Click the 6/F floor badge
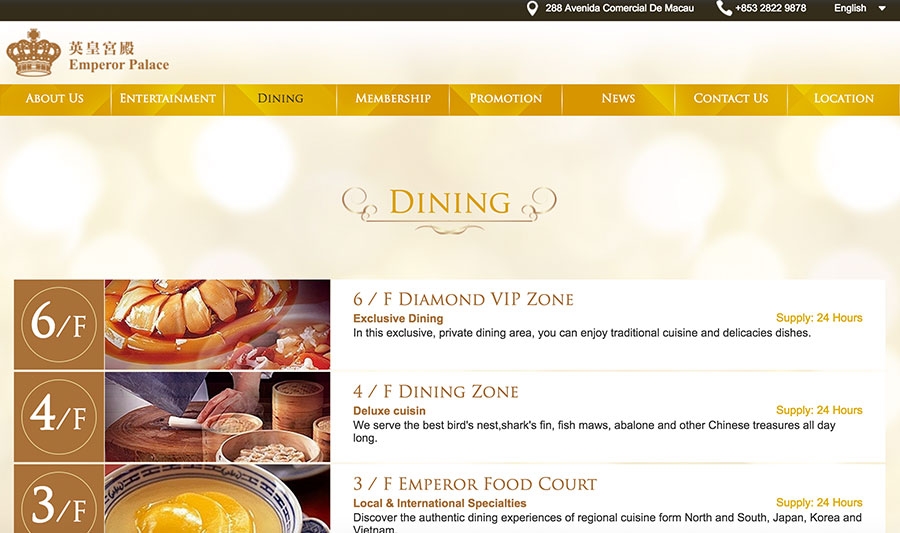900x533 pixels. [59, 324]
